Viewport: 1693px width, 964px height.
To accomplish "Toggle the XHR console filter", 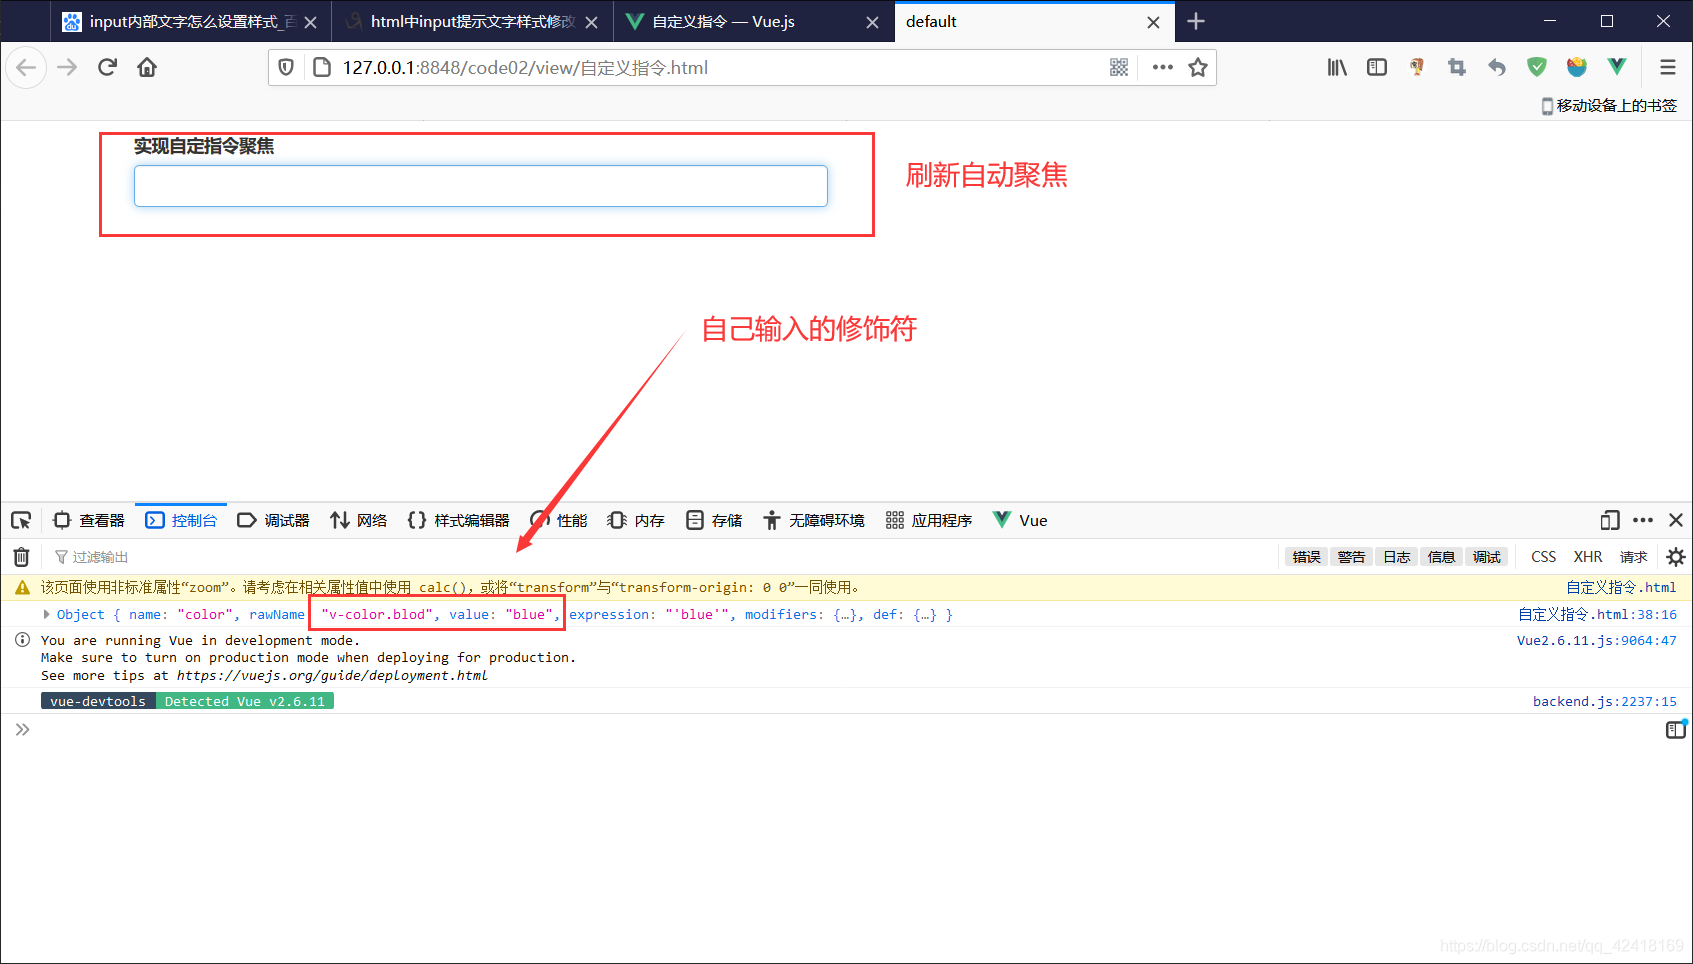I will click(1588, 557).
